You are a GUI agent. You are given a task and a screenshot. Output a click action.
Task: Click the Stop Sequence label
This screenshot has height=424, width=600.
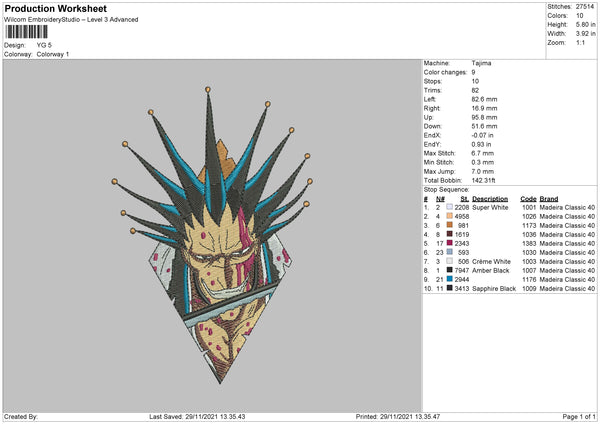[x=446, y=190]
